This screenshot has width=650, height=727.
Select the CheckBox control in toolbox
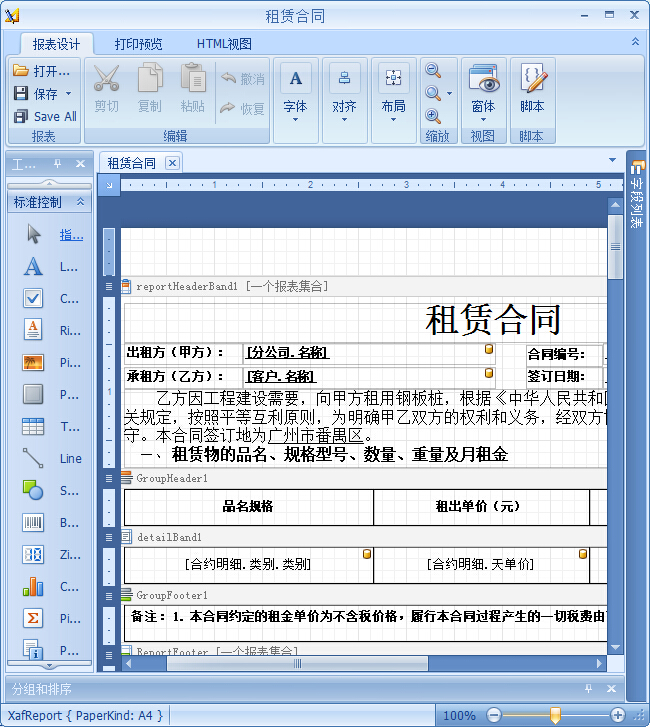tap(34, 298)
